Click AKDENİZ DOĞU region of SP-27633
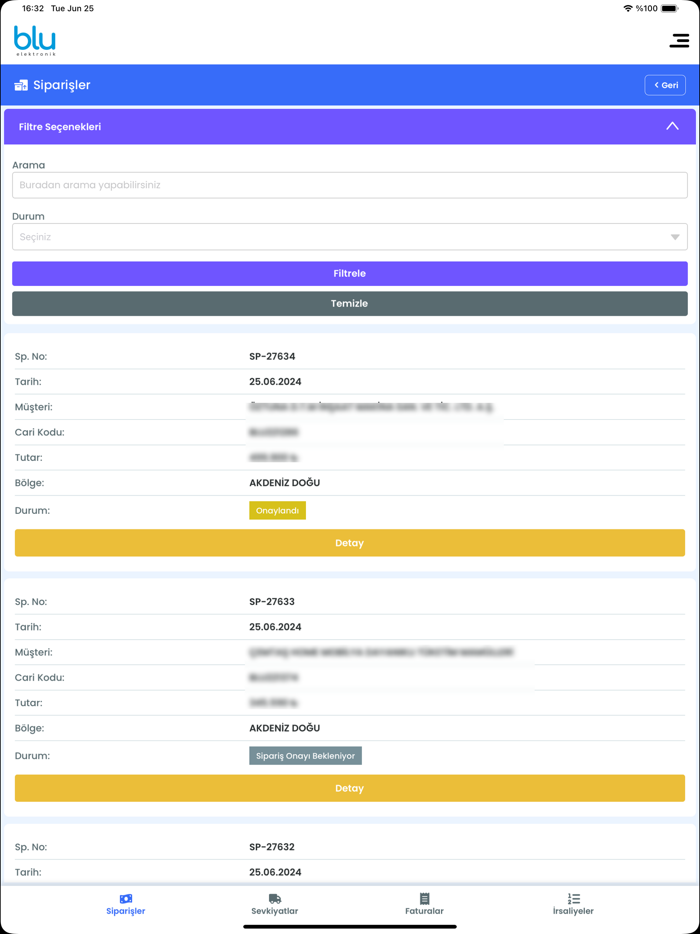Viewport: 700px width, 934px height. click(x=285, y=728)
